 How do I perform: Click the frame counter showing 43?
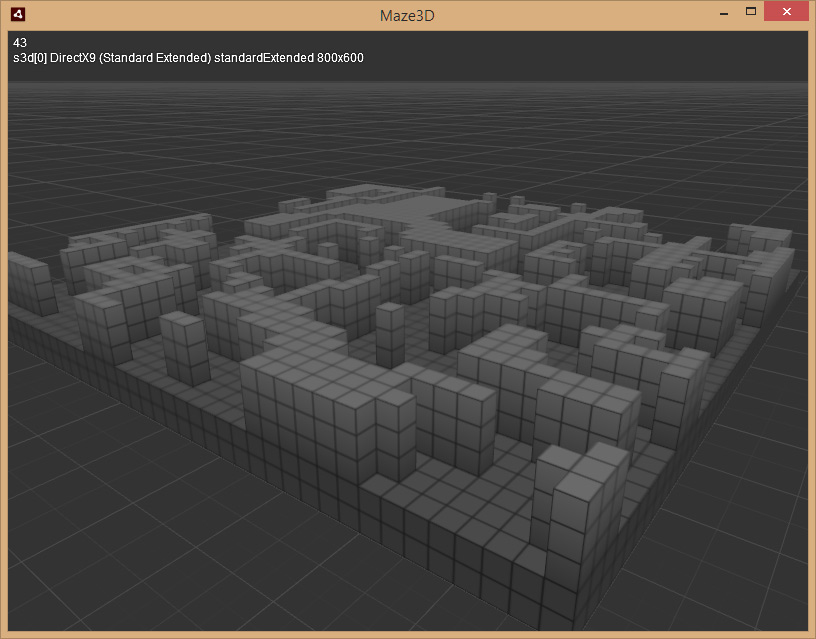click(x=19, y=43)
